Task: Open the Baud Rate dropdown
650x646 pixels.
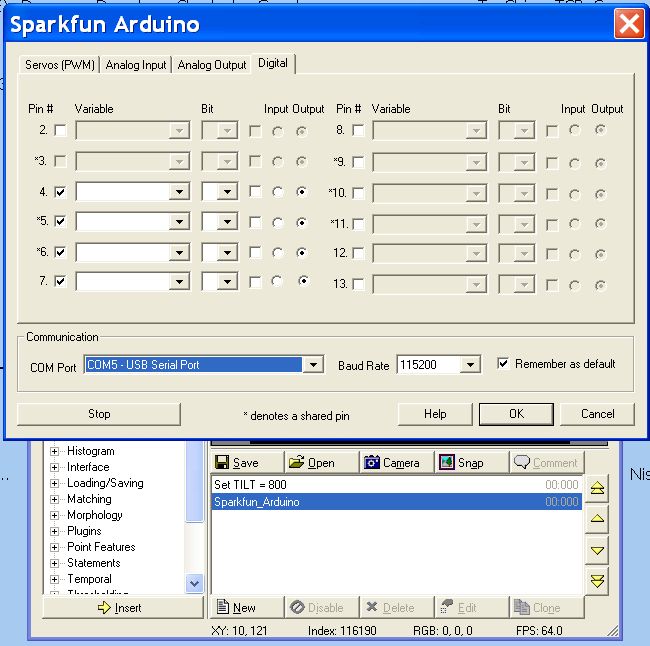Action: (471, 366)
